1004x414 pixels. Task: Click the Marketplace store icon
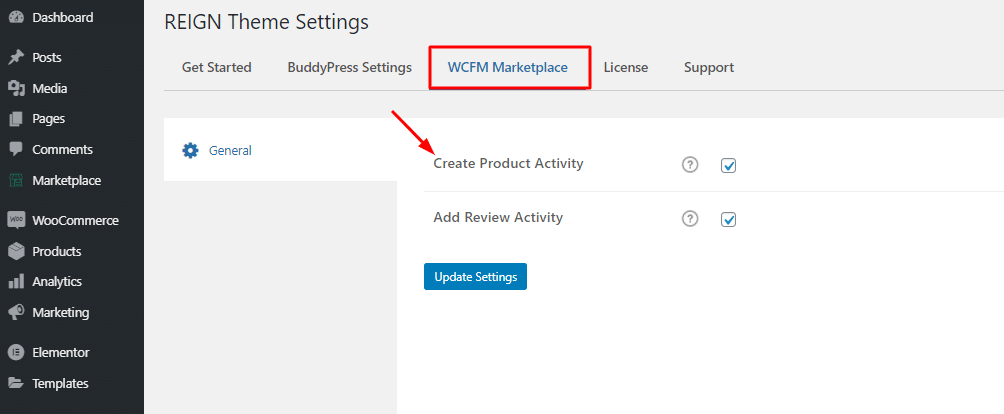click(16, 180)
